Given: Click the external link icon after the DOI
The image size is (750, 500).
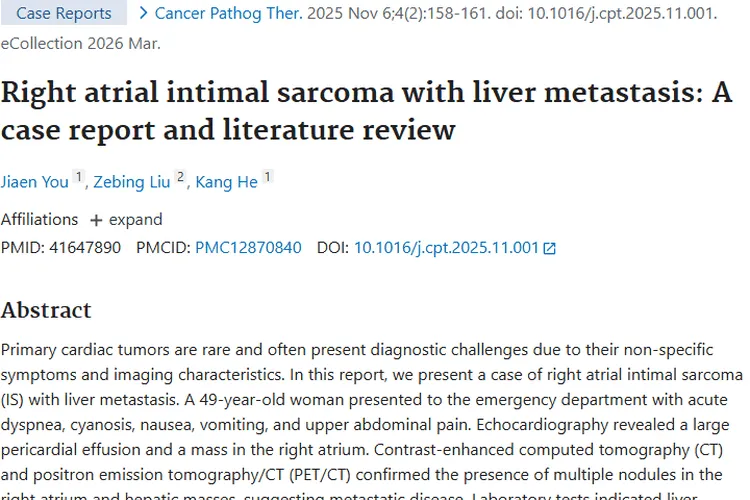Looking at the screenshot, I should [x=549, y=248].
